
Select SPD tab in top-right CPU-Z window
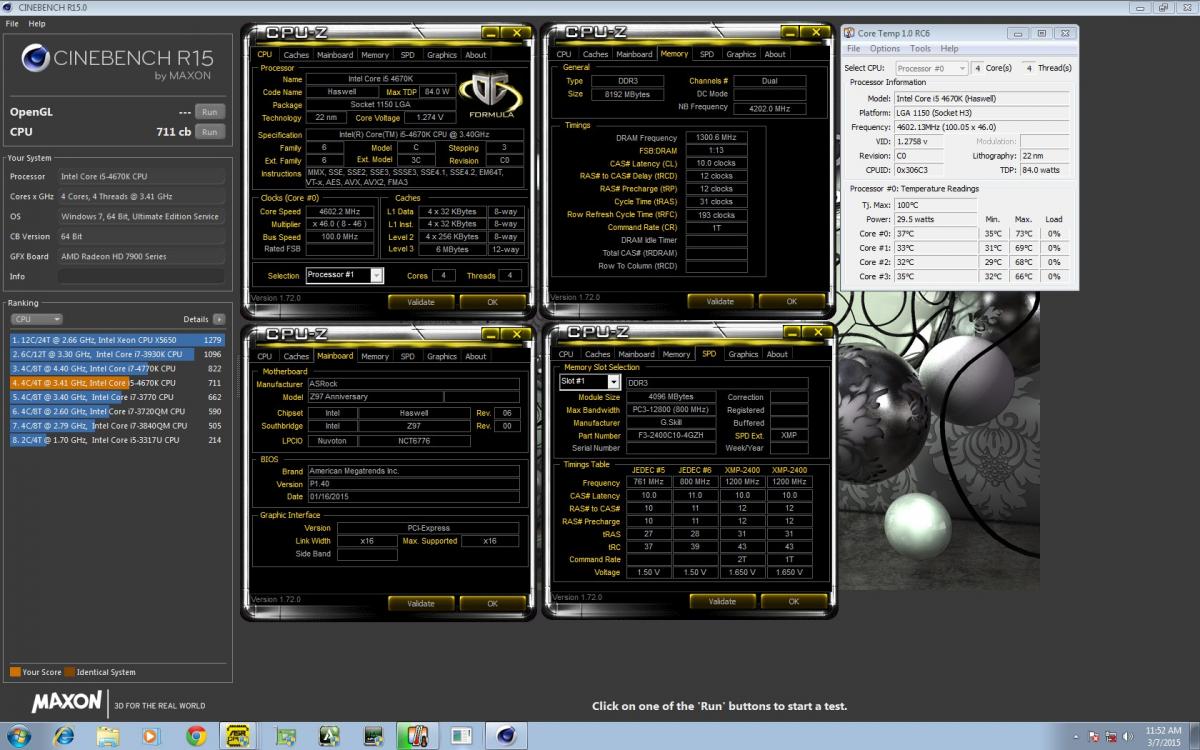click(x=707, y=54)
